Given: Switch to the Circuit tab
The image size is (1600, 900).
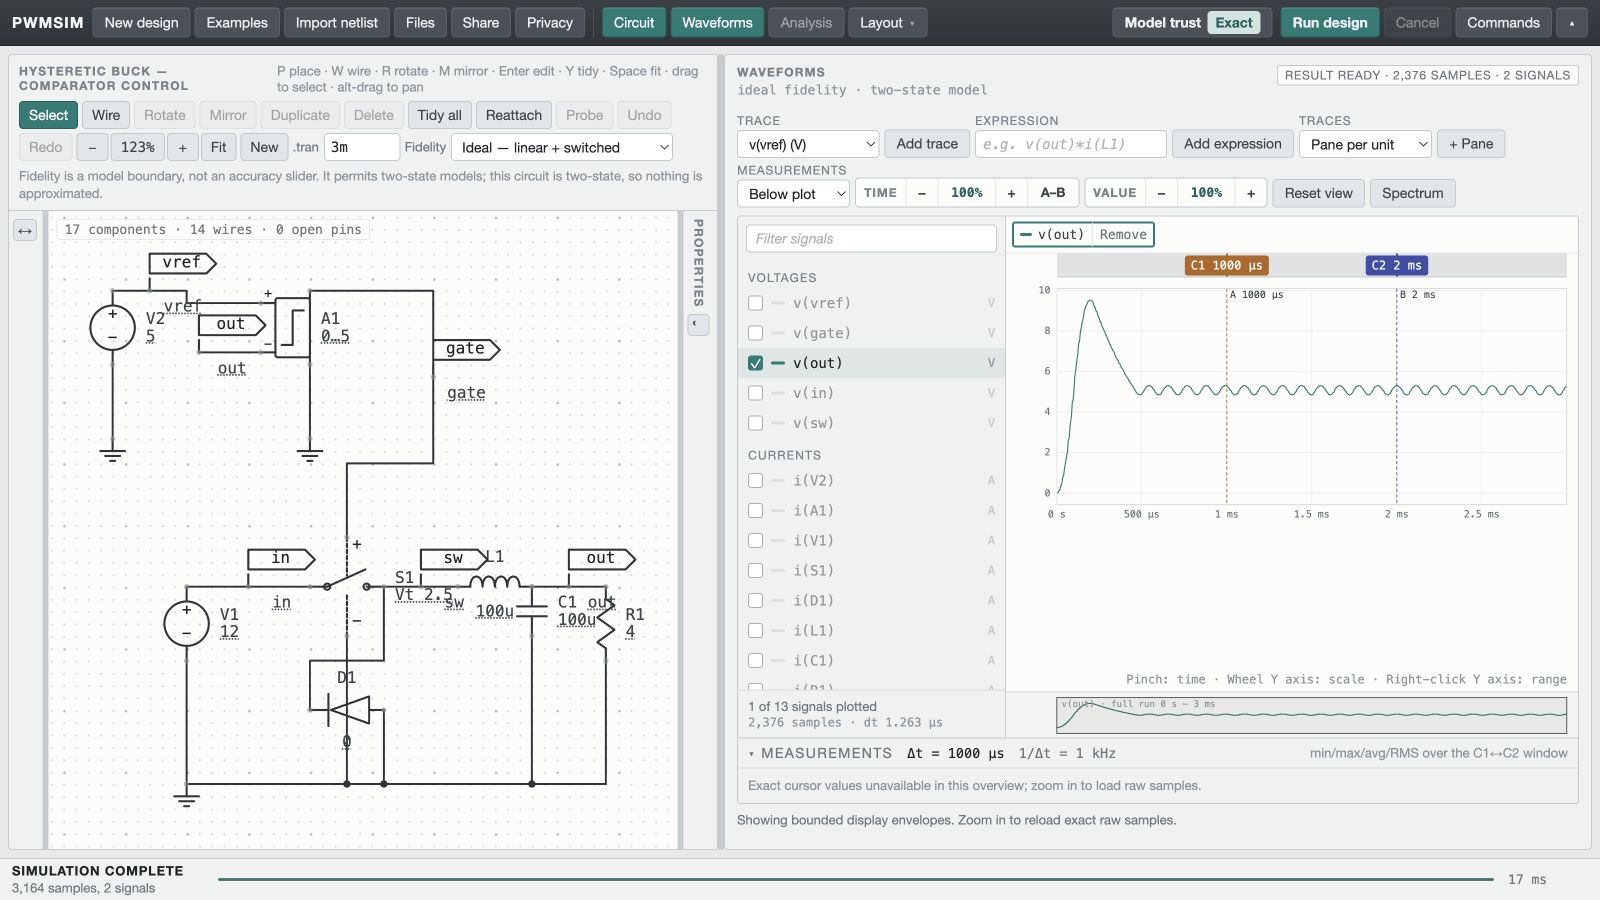Looking at the screenshot, I should point(634,23).
